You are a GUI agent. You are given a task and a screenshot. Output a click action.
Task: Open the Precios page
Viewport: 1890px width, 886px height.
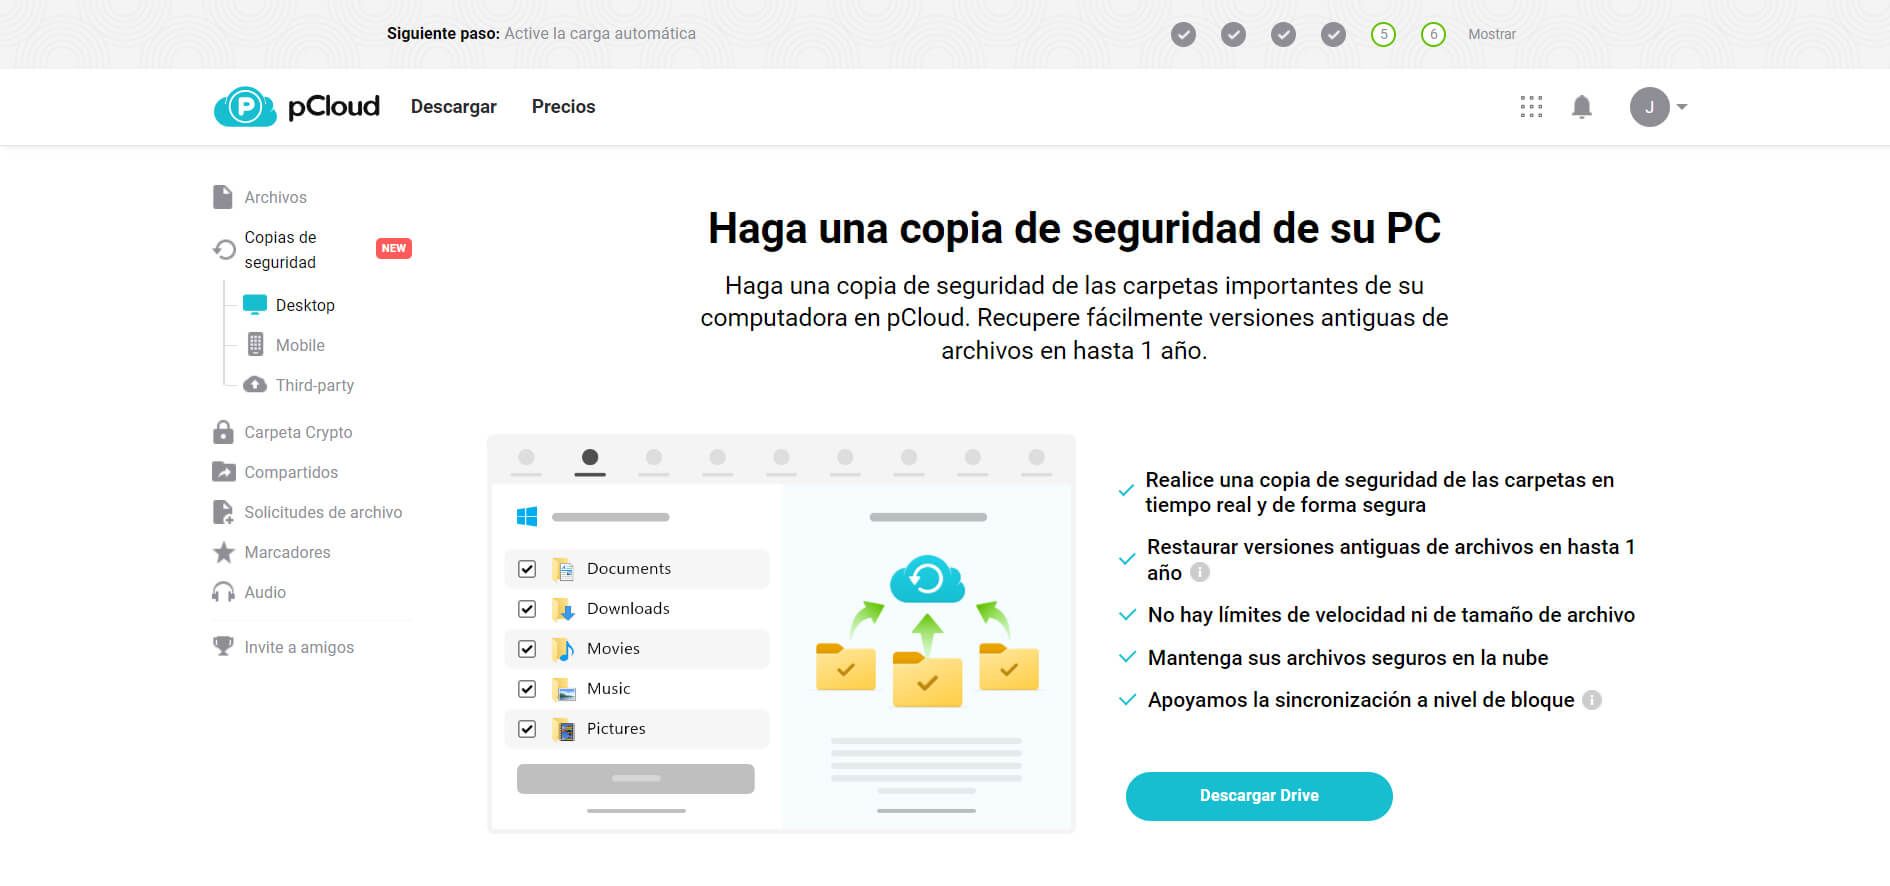coord(563,107)
